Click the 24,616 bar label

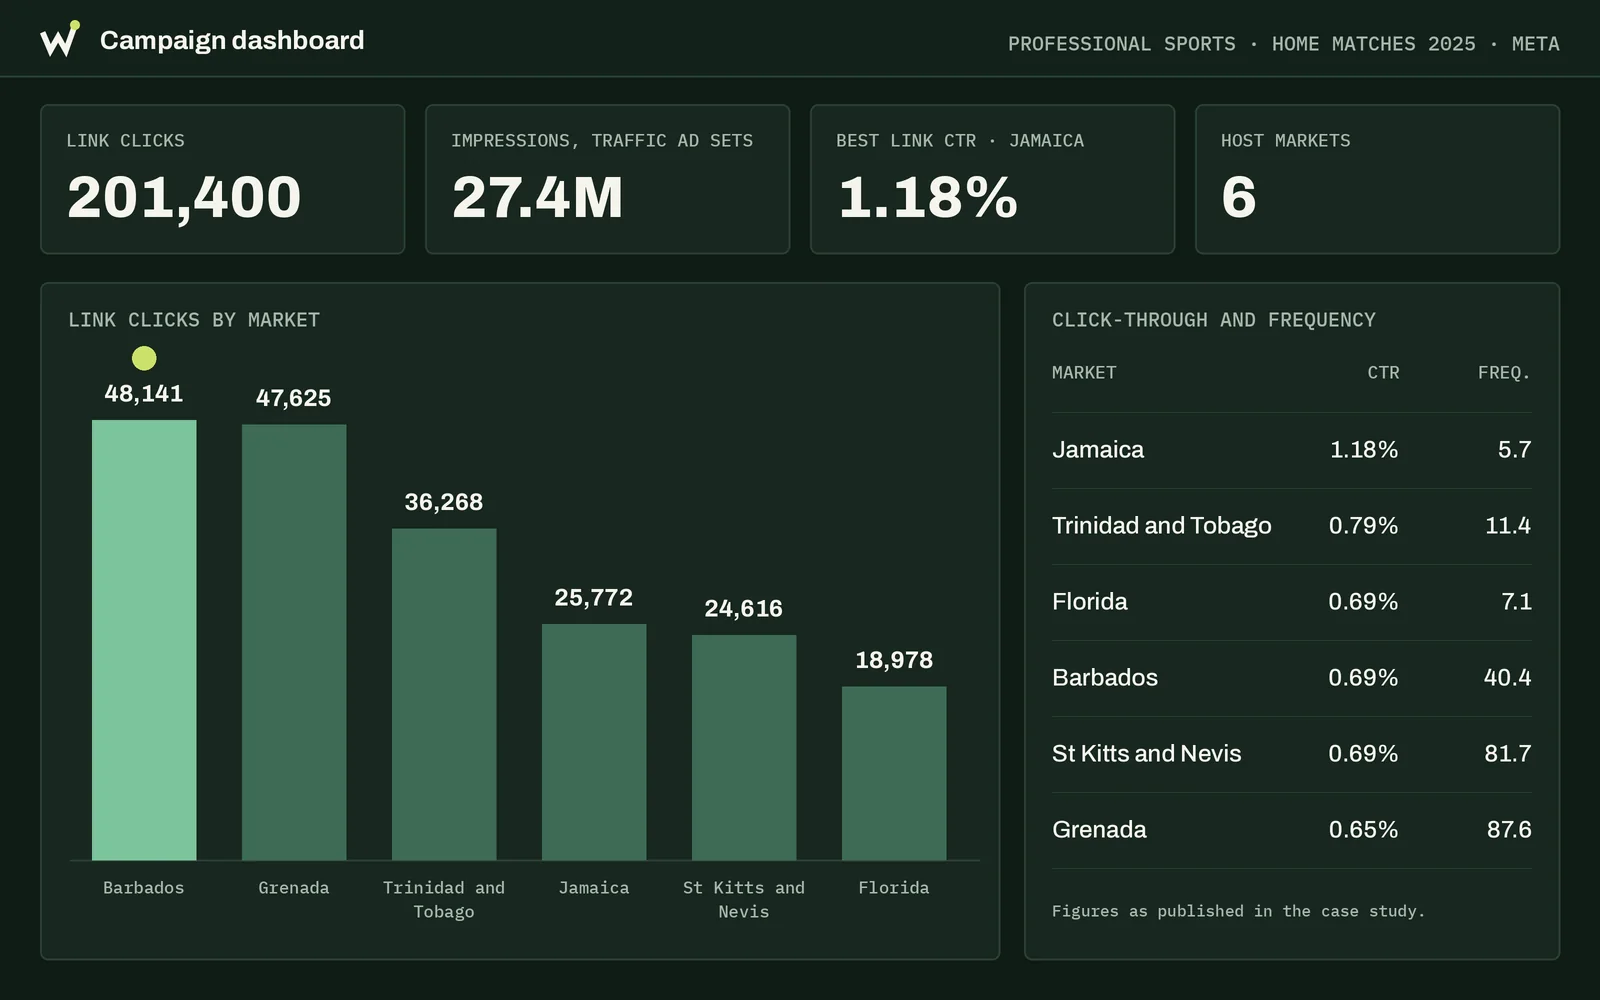click(x=744, y=608)
